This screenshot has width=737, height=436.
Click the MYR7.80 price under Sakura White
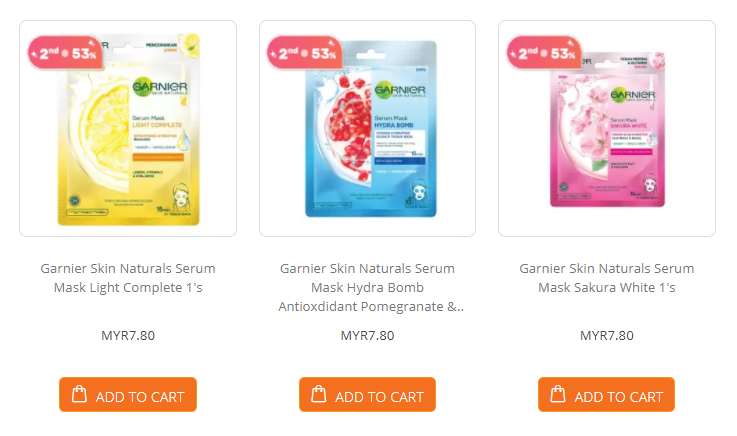(607, 335)
